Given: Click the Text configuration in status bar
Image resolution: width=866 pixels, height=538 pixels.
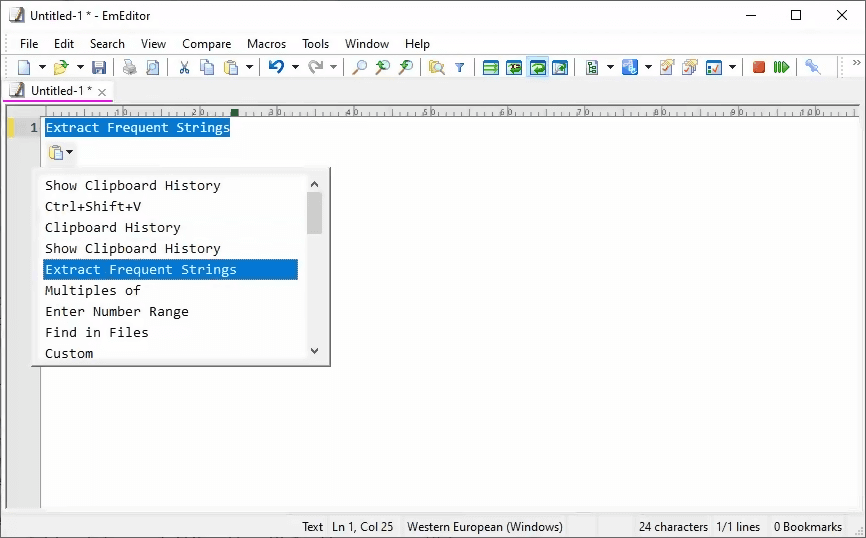Looking at the screenshot, I should [312, 527].
